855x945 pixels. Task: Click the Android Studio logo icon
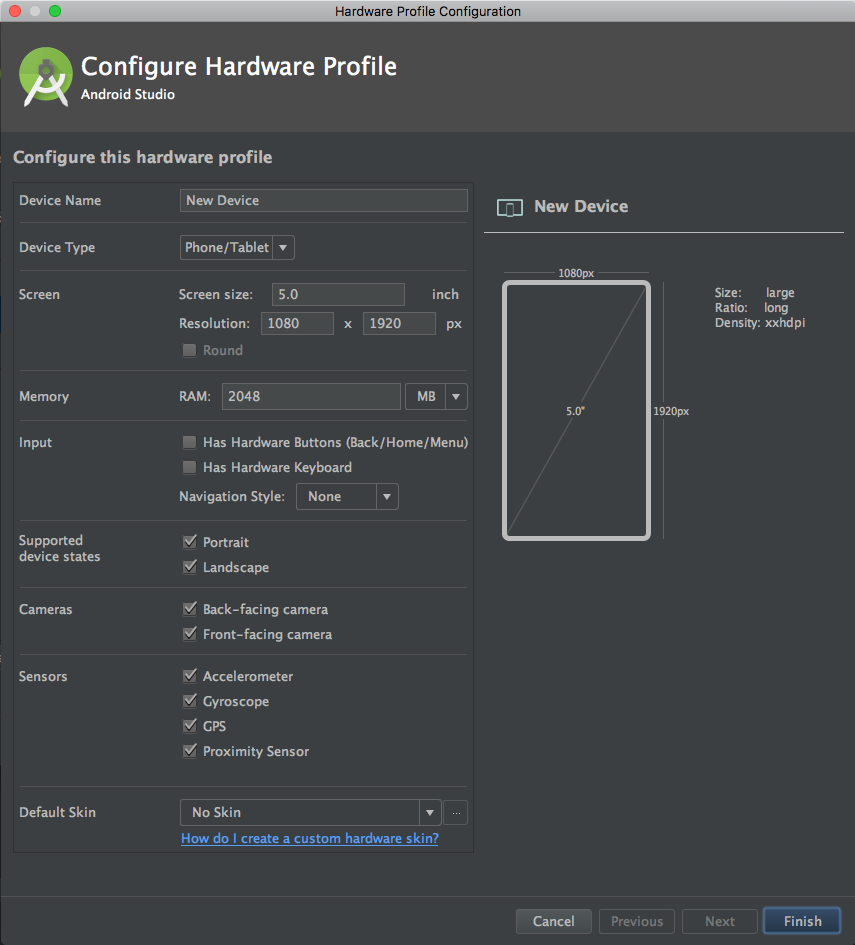[x=46, y=77]
